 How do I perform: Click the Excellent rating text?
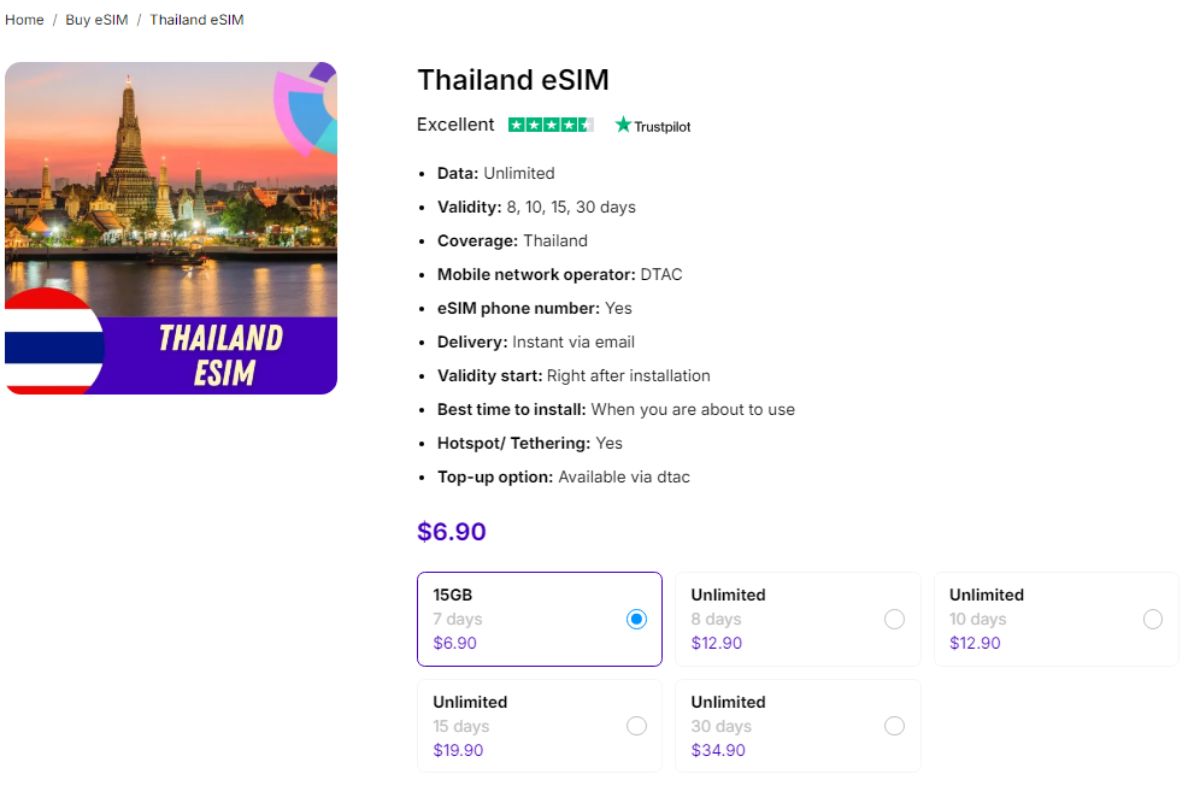click(454, 124)
